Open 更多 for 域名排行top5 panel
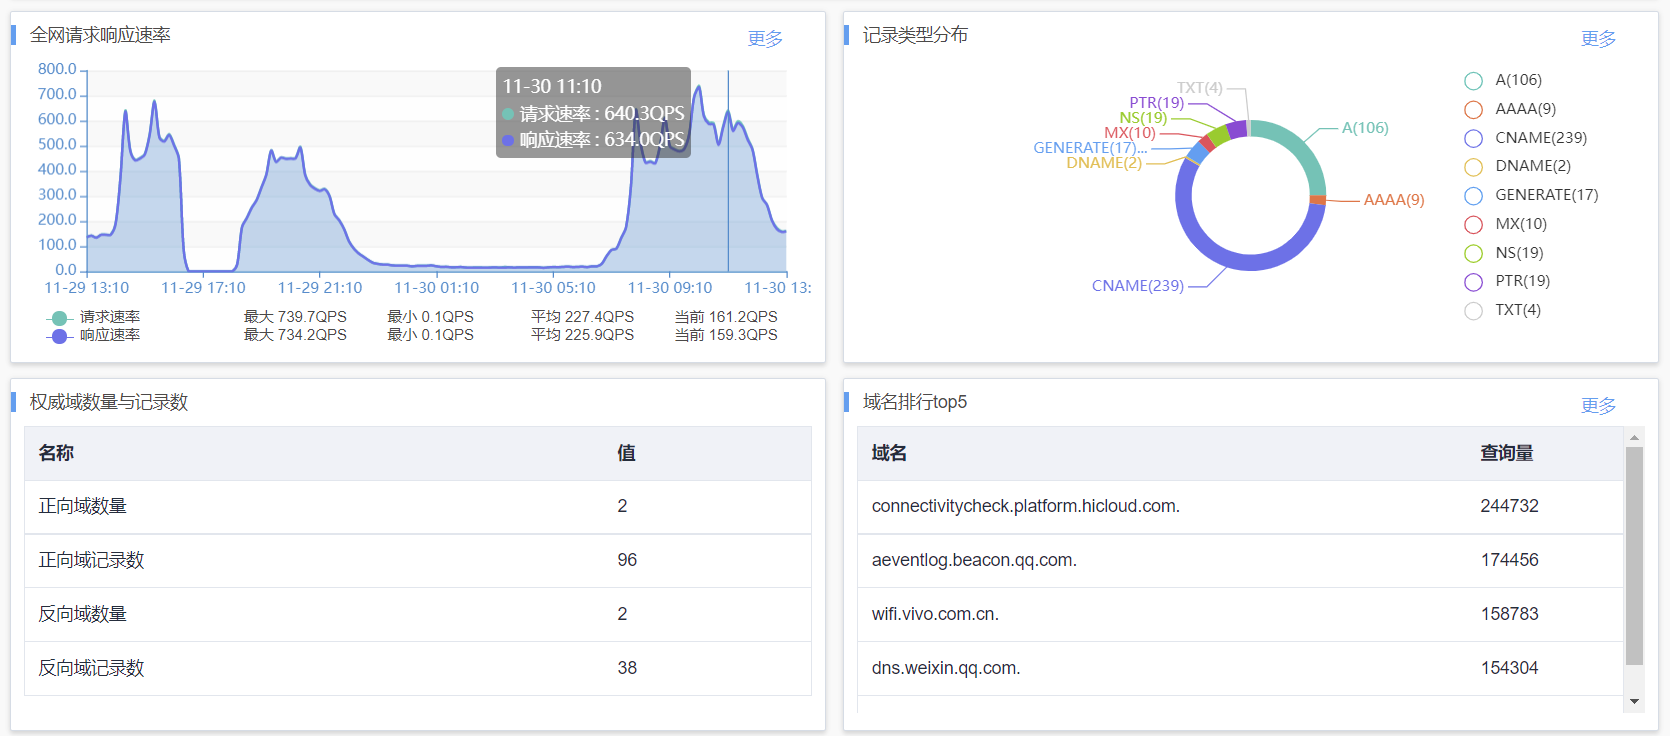1670x736 pixels. click(x=1598, y=406)
